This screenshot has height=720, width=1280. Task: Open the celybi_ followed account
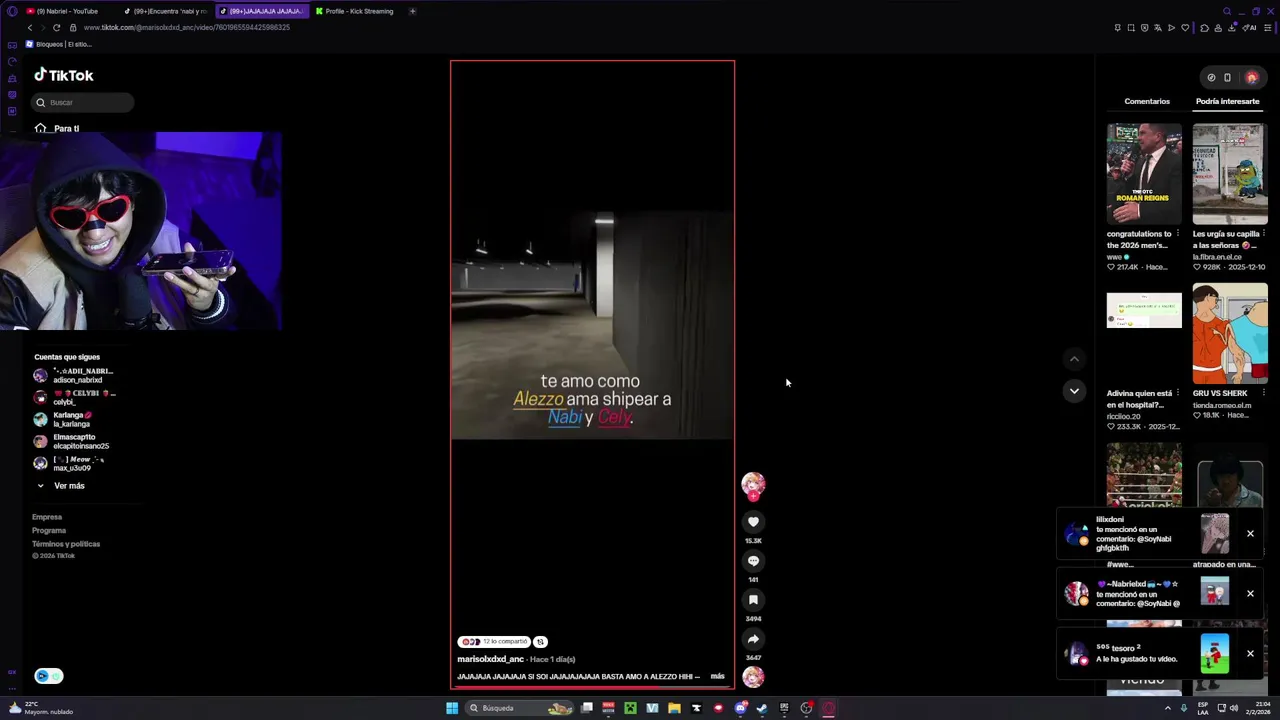click(73, 397)
